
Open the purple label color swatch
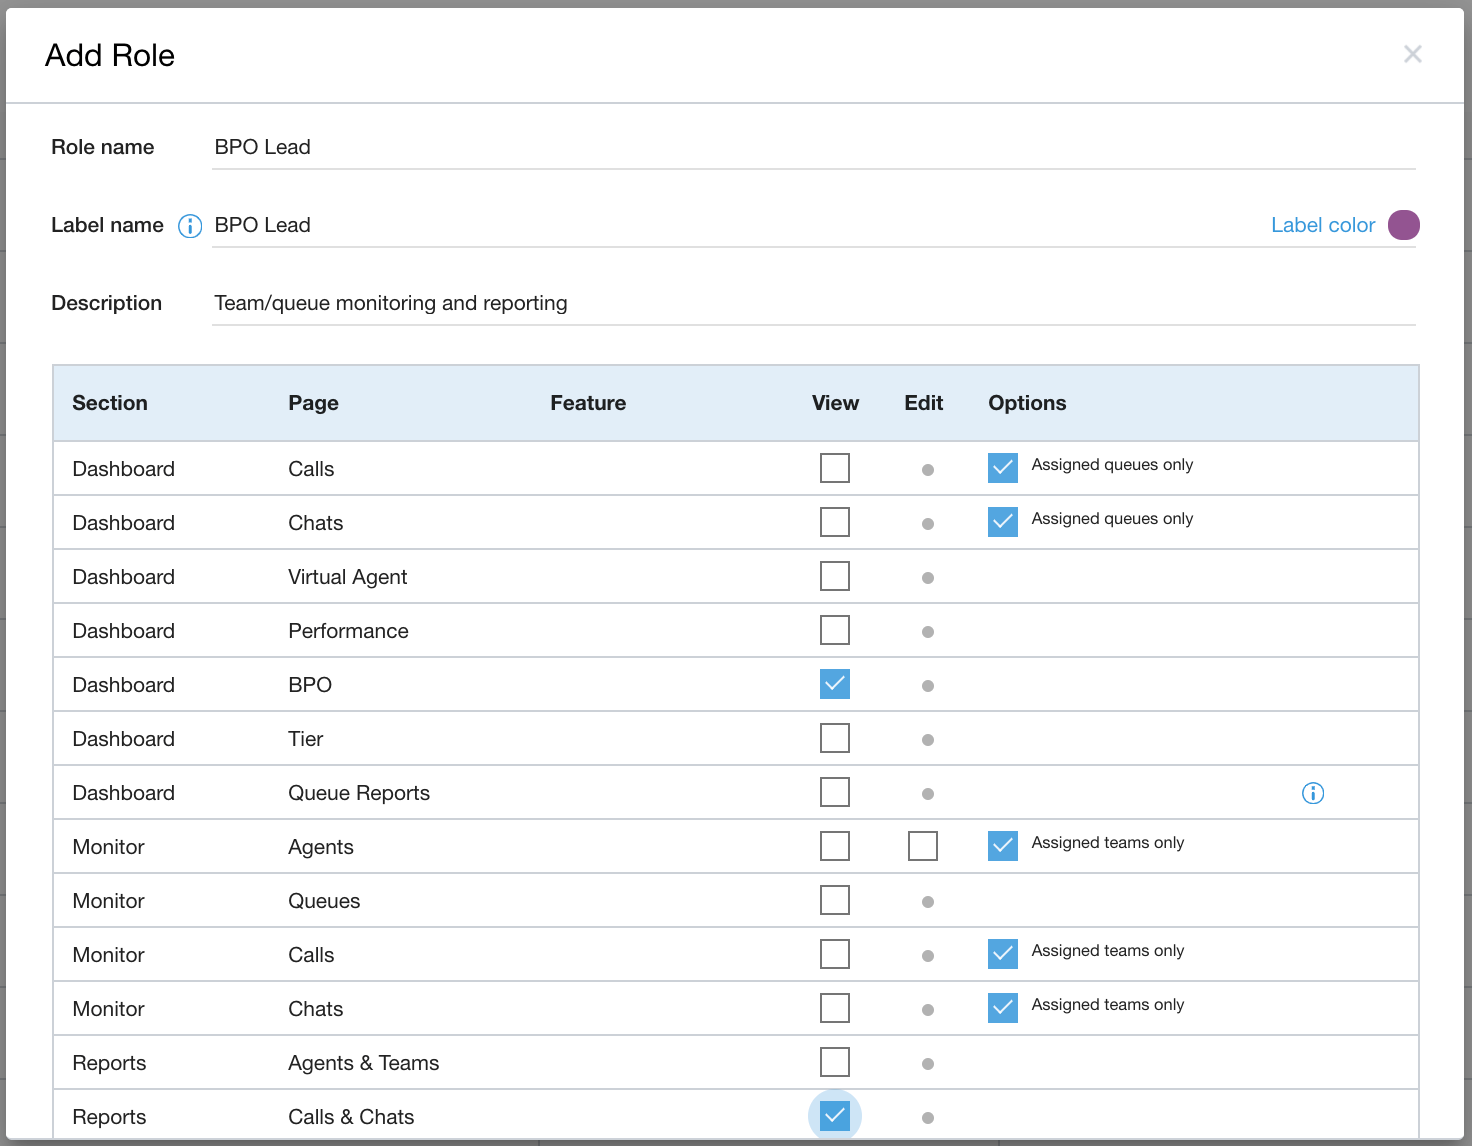1404,225
